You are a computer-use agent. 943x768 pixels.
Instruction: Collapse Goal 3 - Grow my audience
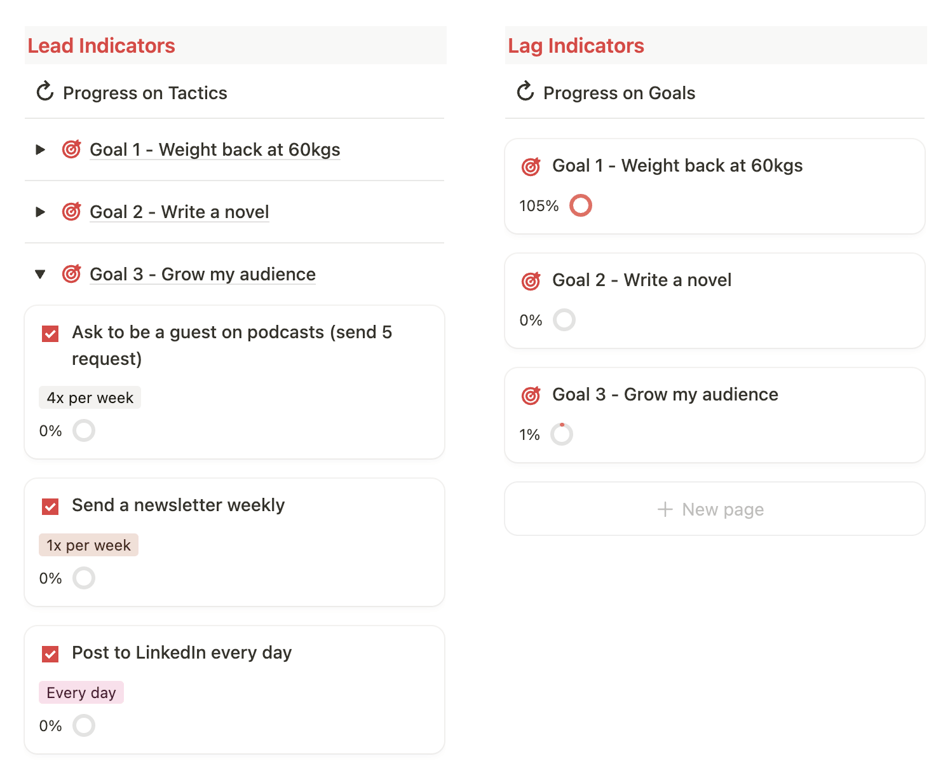tap(40, 273)
